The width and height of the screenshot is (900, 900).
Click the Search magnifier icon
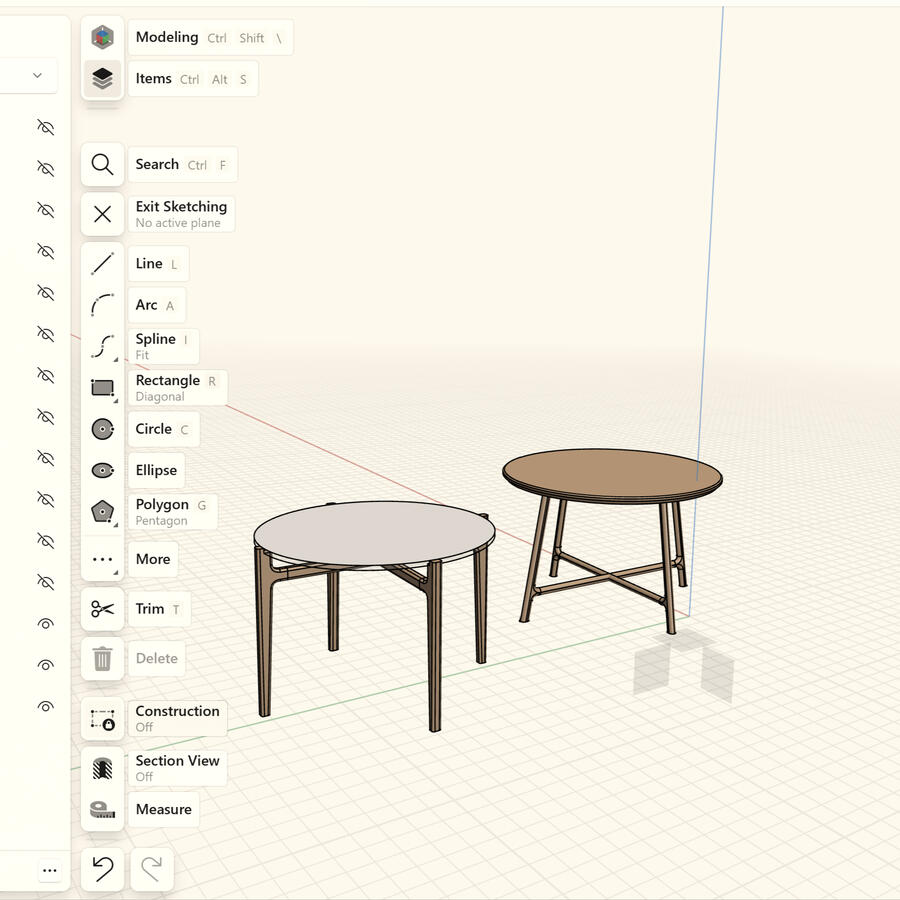[102, 164]
